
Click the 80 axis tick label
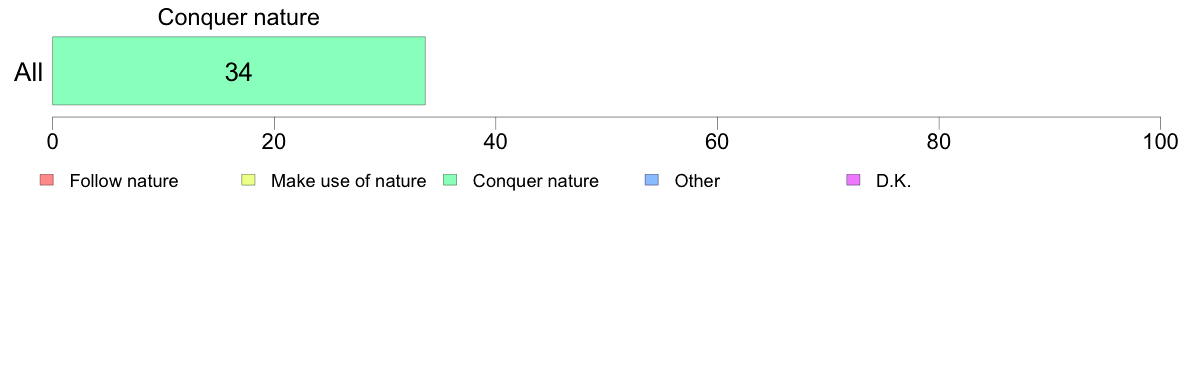939,141
